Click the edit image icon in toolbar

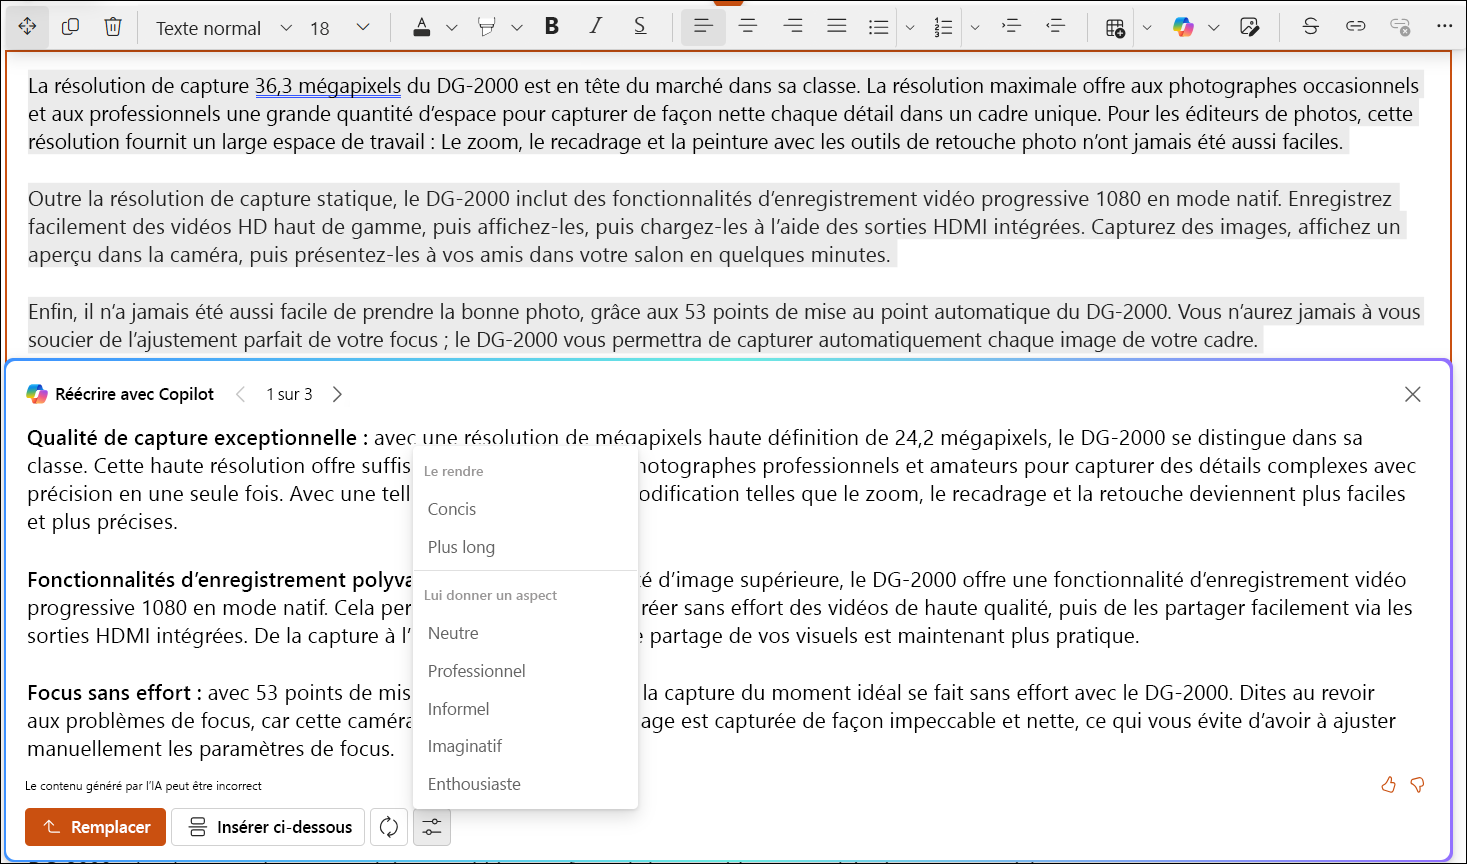1249,27
